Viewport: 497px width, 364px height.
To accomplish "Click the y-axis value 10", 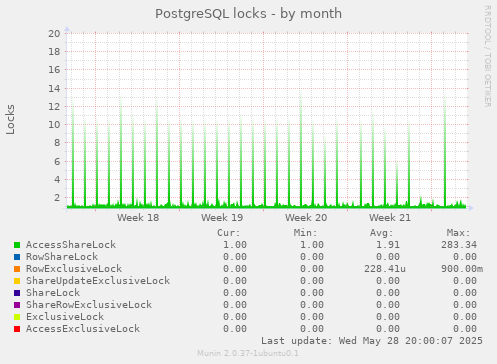I will point(54,125).
